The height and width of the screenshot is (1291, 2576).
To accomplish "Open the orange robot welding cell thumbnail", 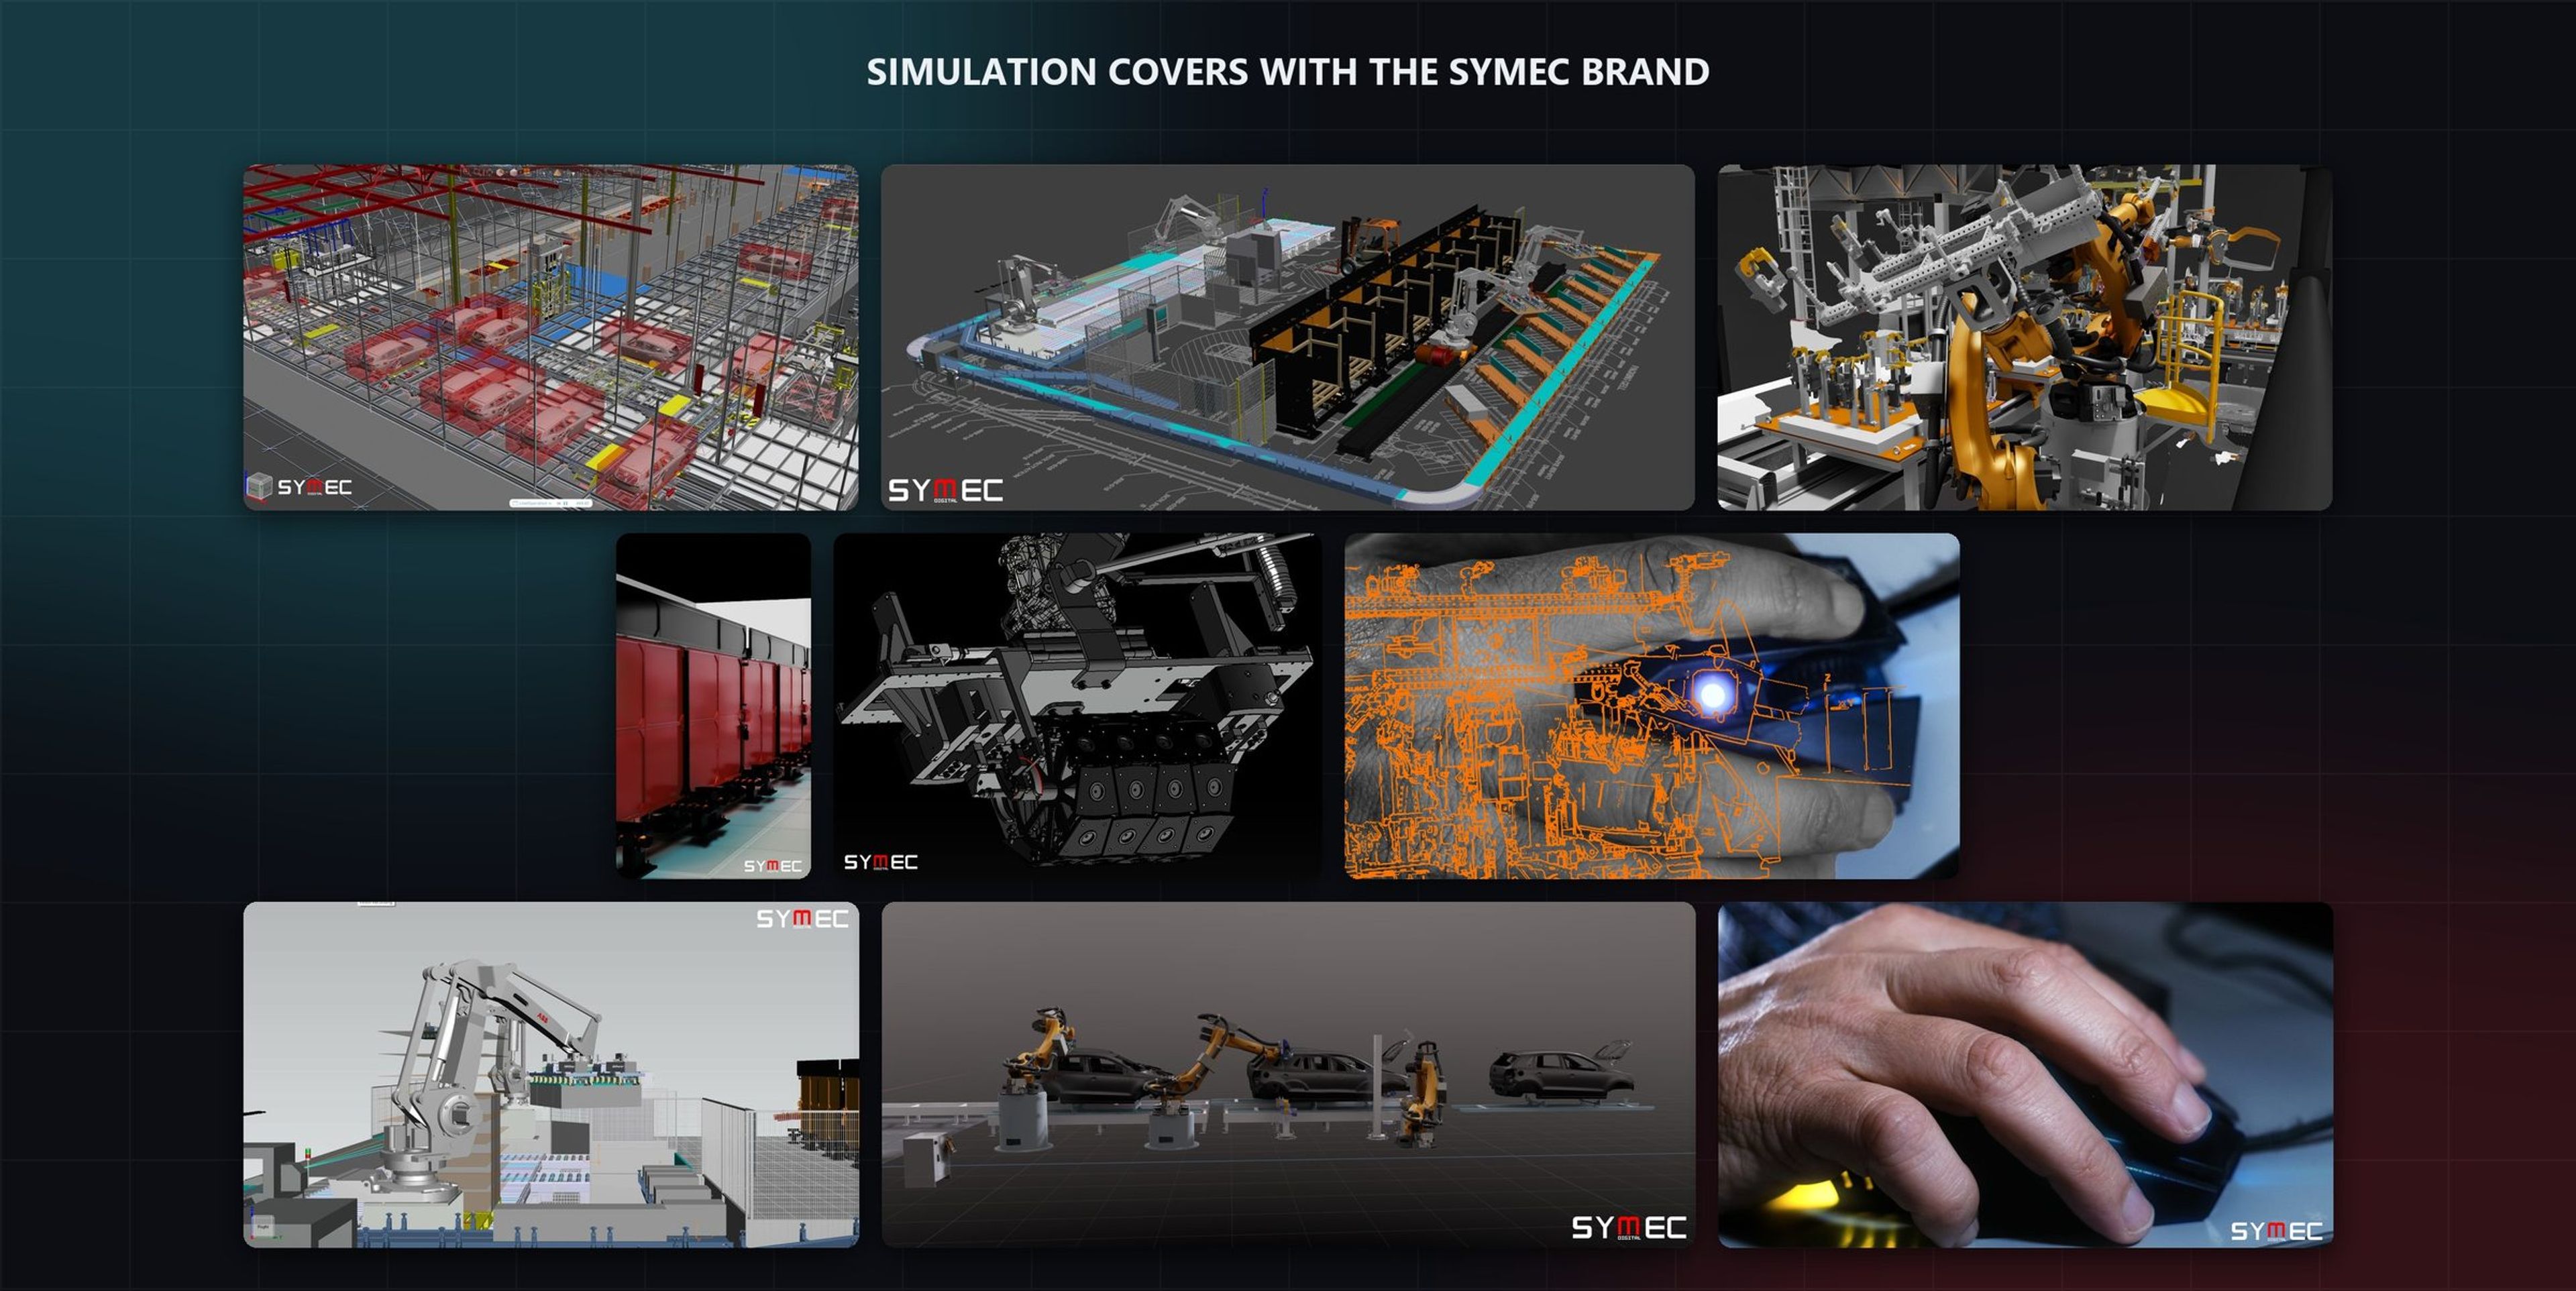I will [2025, 338].
